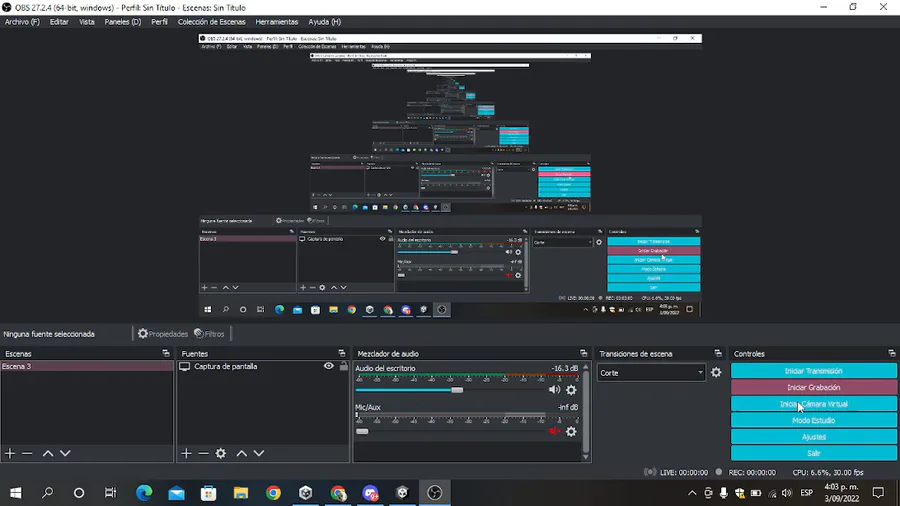The width and height of the screenshot is (900, 506).
Task: Unmute Mic/Aux red speaker icon
Action: pyautogui.click(x=554, y=431)
